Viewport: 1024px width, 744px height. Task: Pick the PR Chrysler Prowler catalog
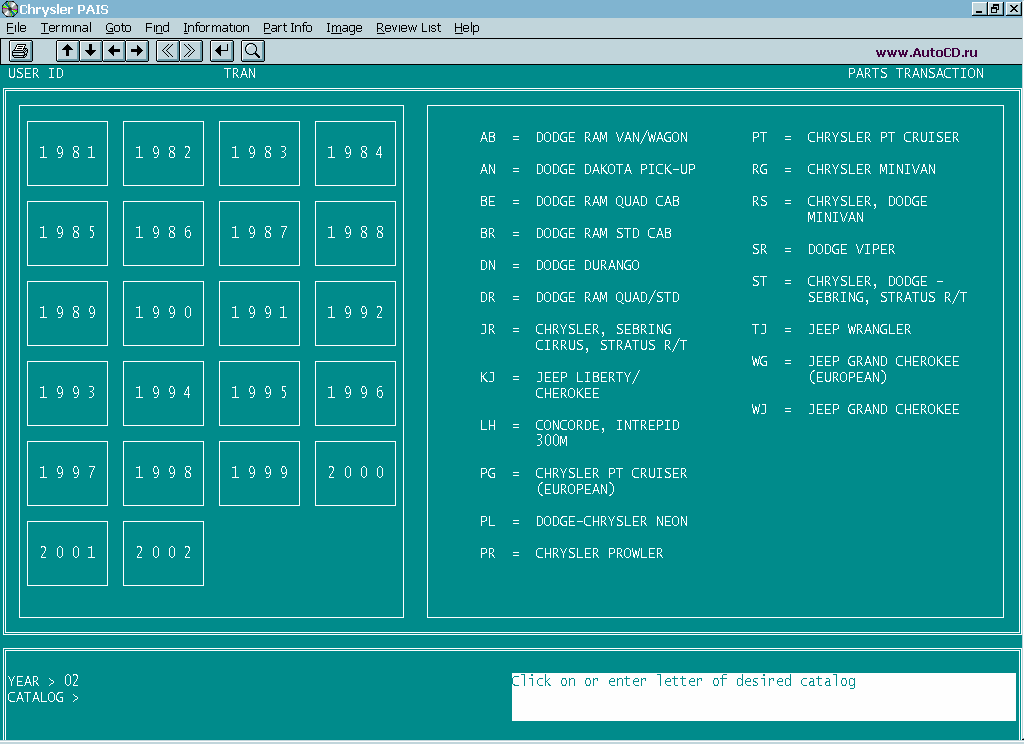[x=571, y=553]
